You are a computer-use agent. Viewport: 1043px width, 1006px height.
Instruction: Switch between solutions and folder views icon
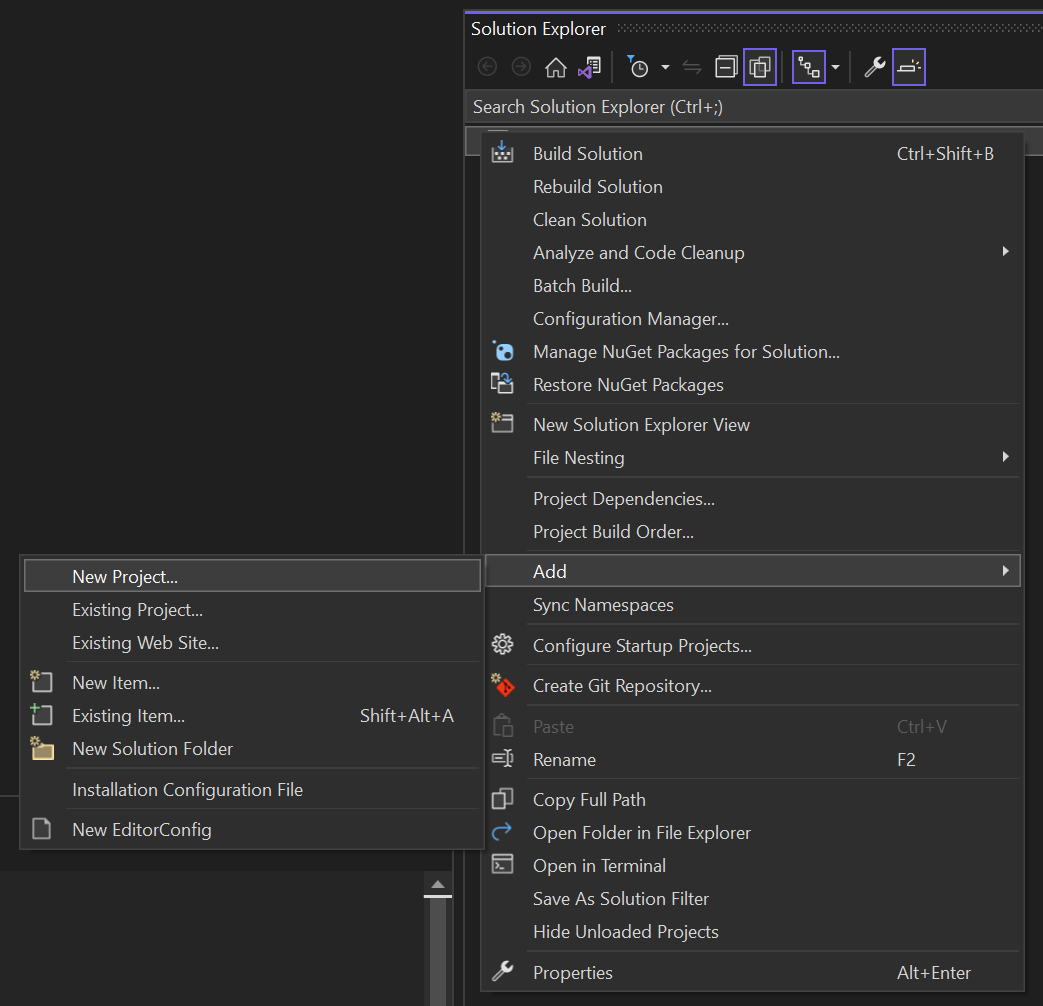point(590,67)
